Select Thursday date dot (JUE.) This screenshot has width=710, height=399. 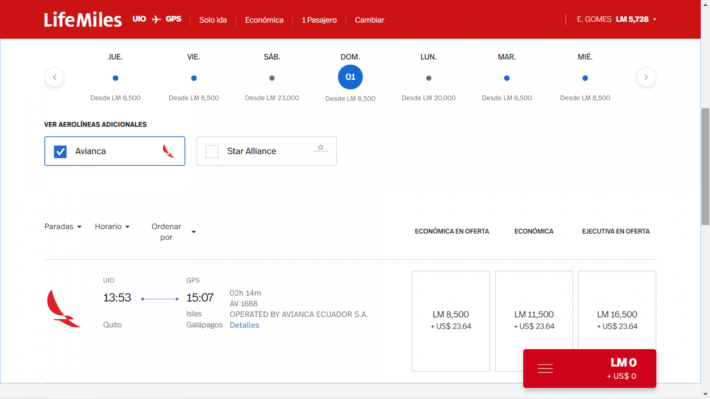(x=115, y=78)
